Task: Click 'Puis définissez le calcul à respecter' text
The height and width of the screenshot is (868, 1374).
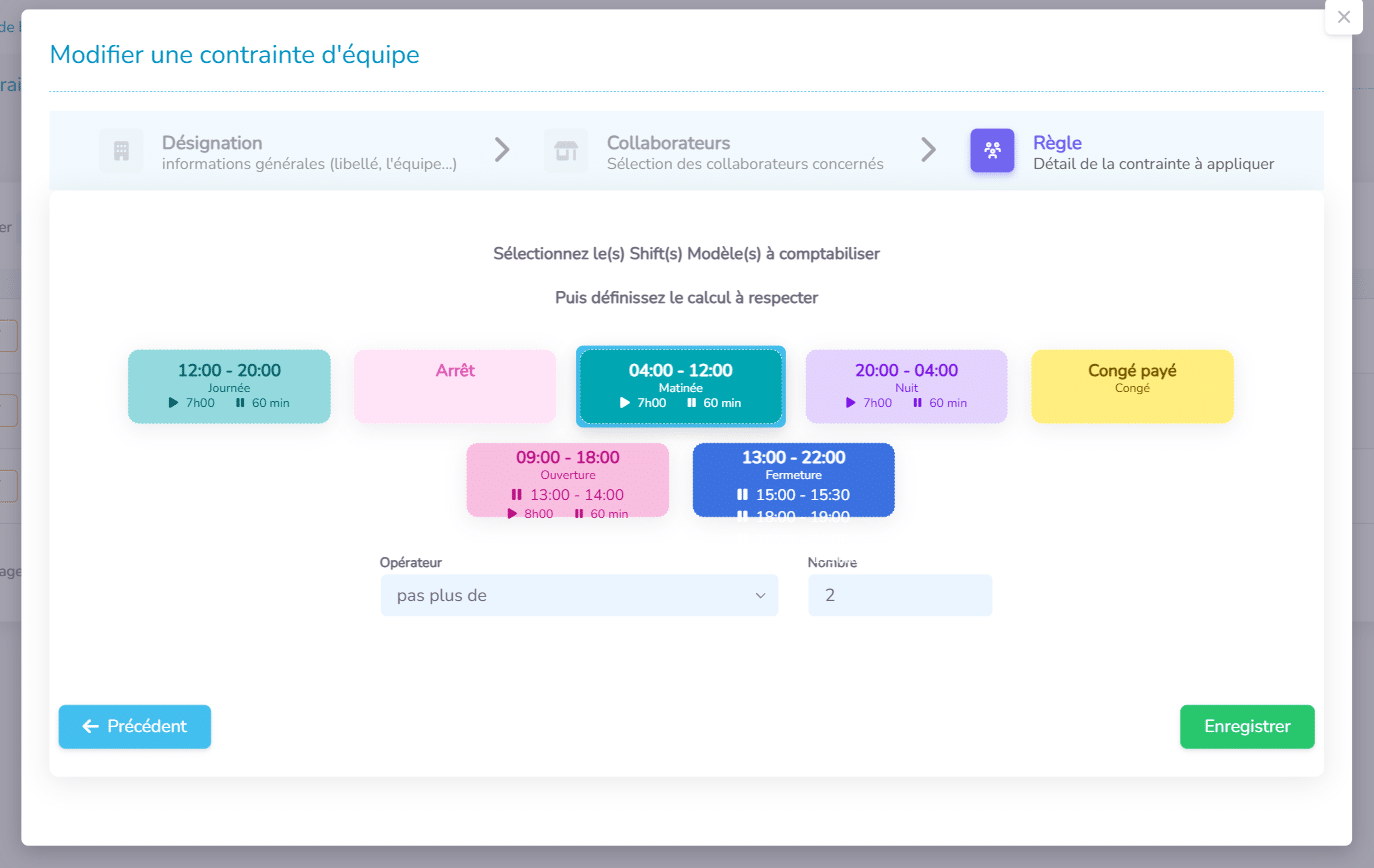Action: (687, 298)
